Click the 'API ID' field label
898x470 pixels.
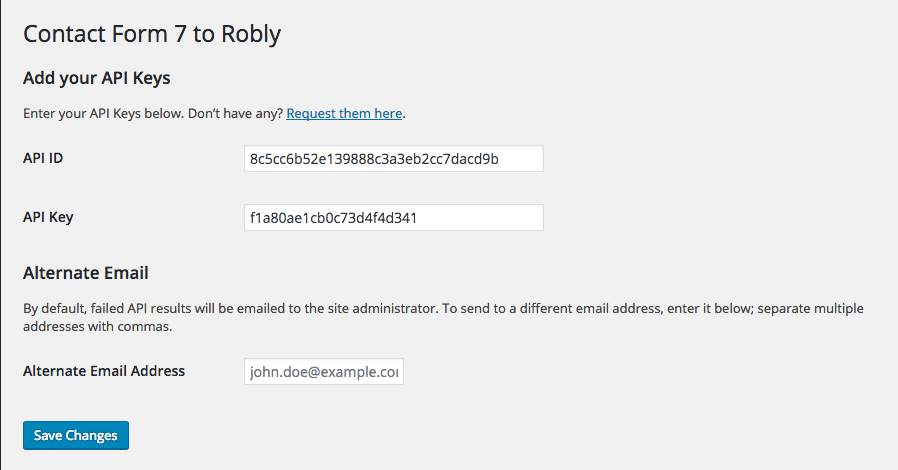tap(43, 158)
